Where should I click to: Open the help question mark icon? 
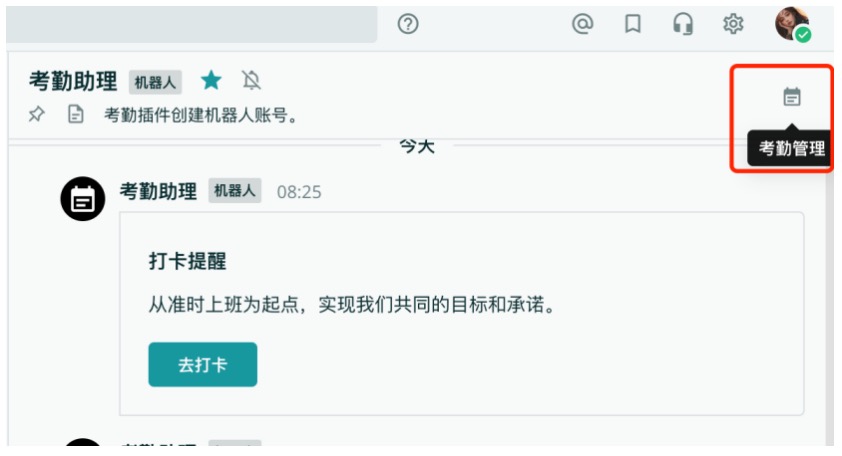[x=408, y=24]
